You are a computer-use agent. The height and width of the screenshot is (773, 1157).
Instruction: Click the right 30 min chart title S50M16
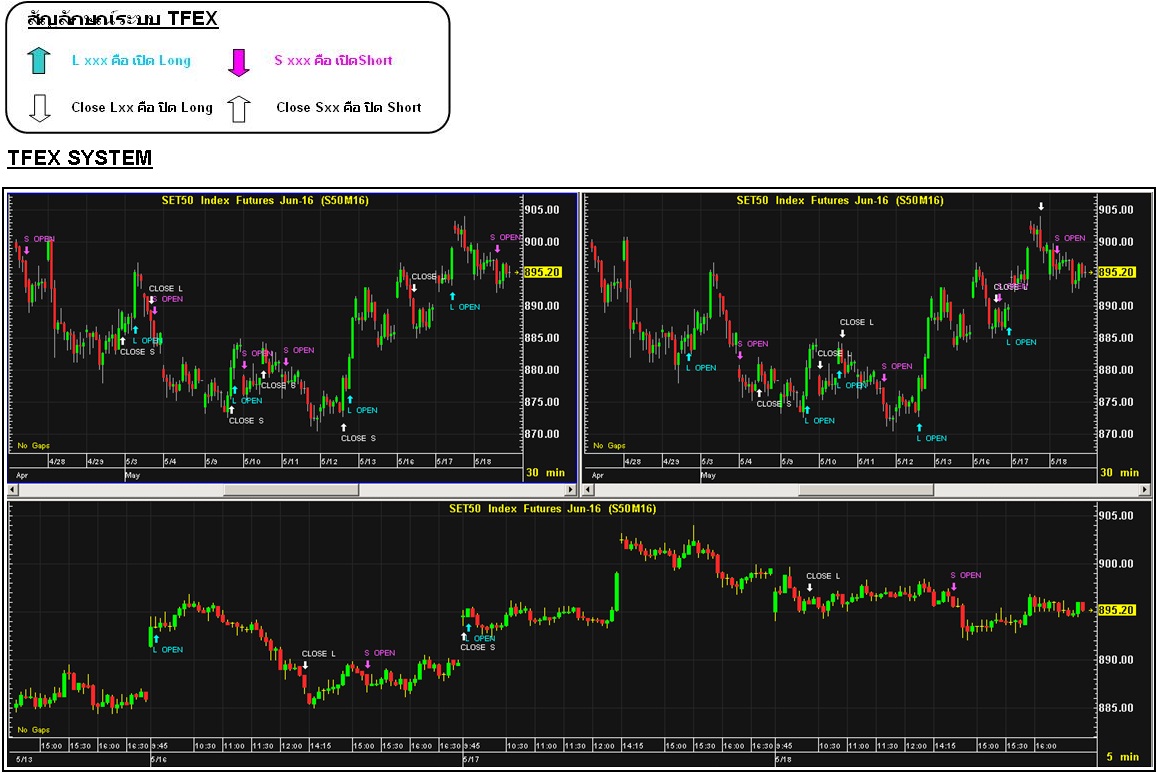click(x=840, y=200)
